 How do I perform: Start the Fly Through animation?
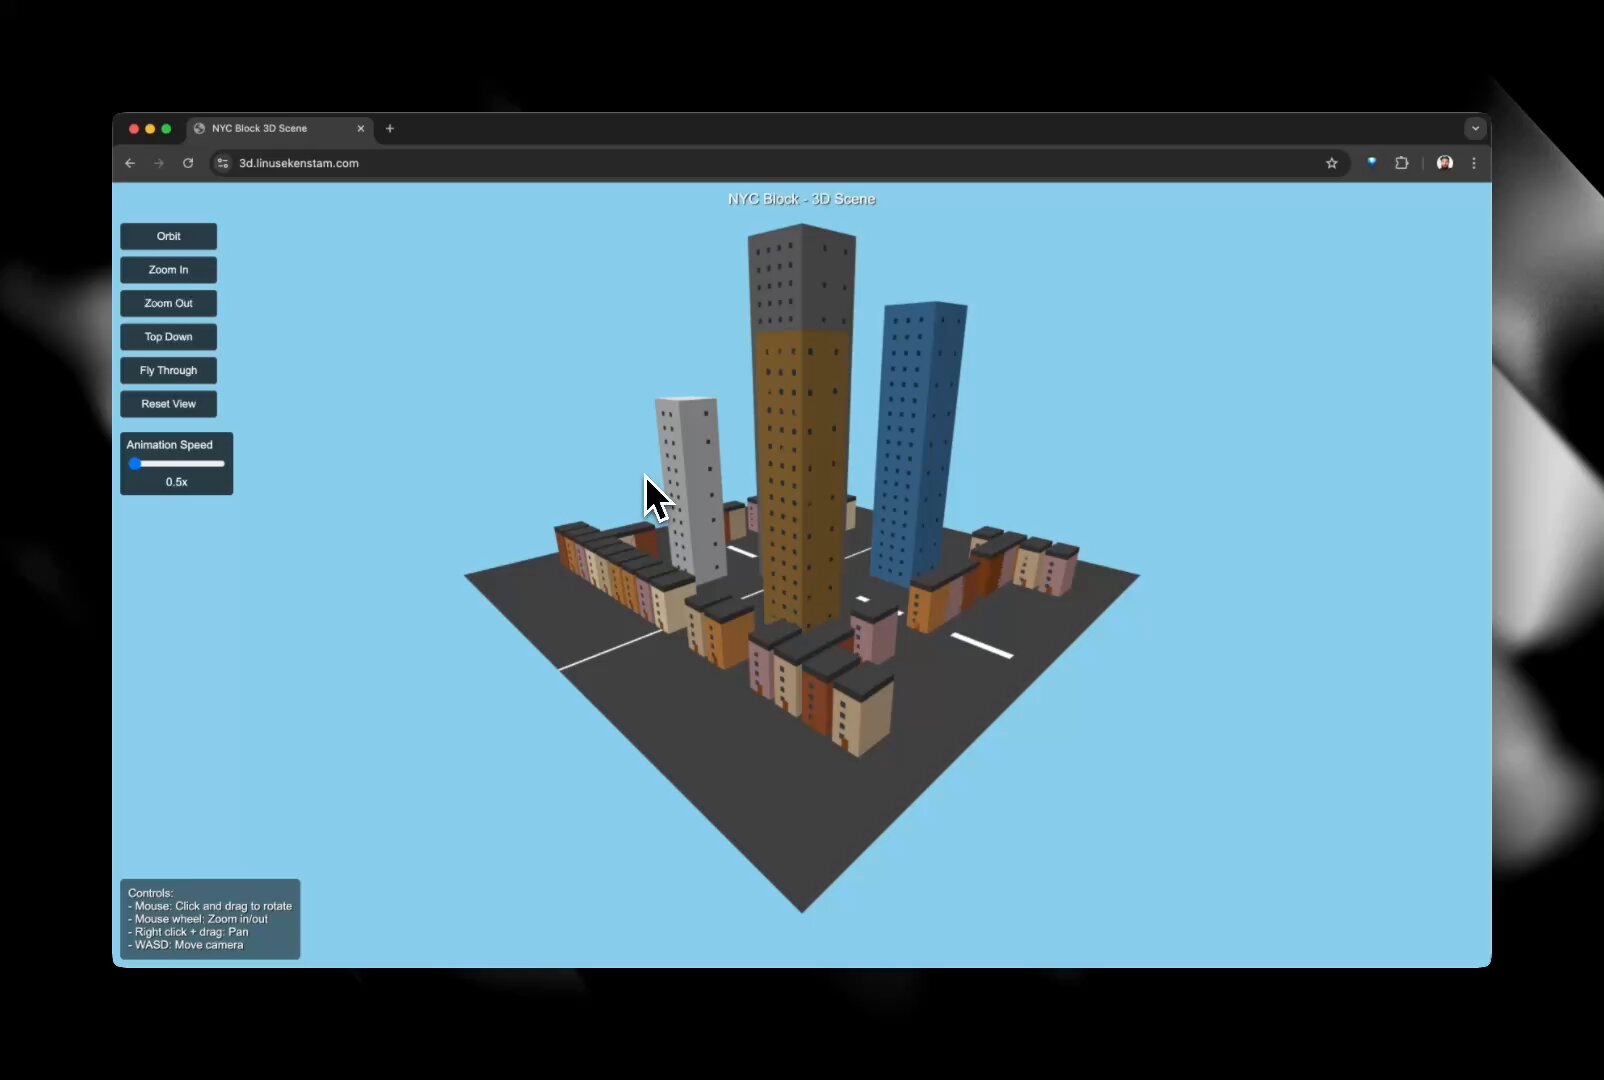pos(168,370)
